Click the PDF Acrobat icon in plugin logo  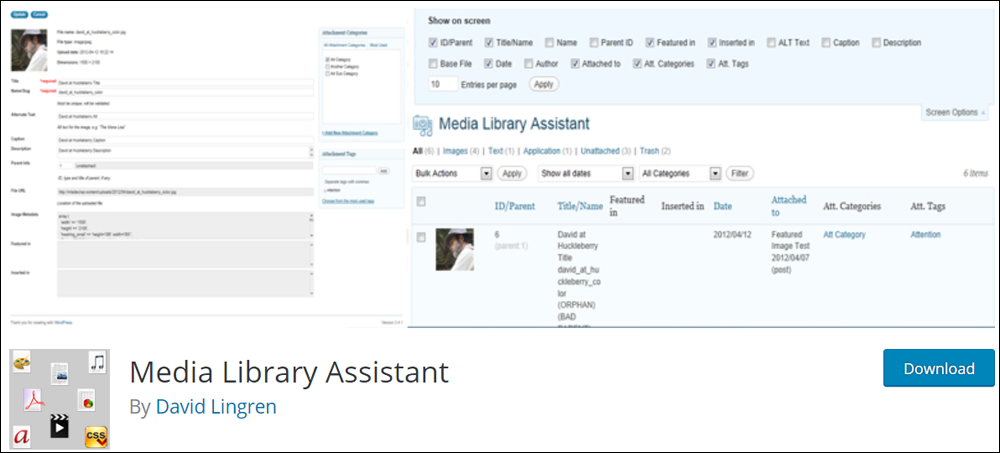(x=34, y=399)
